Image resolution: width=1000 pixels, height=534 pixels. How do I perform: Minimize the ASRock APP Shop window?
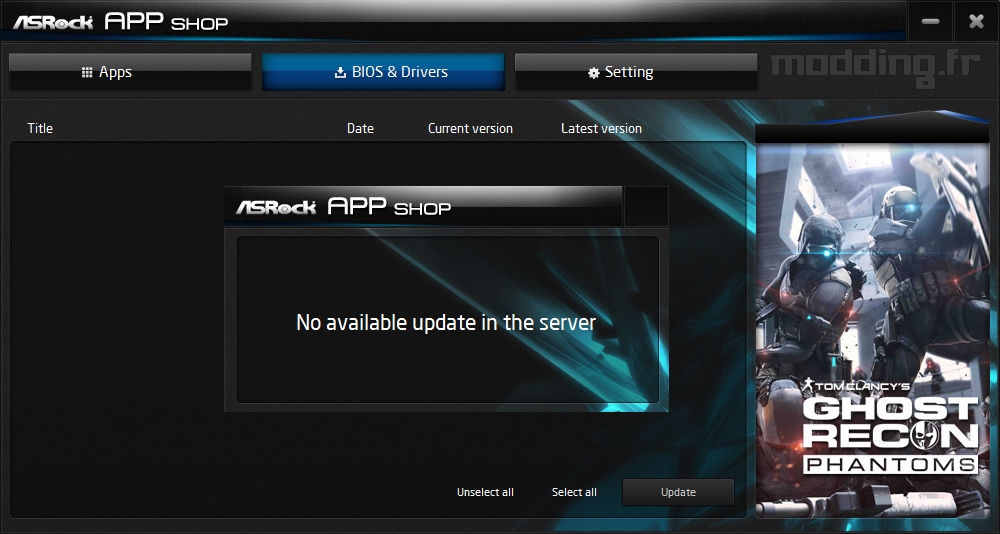tap(930, 22)
